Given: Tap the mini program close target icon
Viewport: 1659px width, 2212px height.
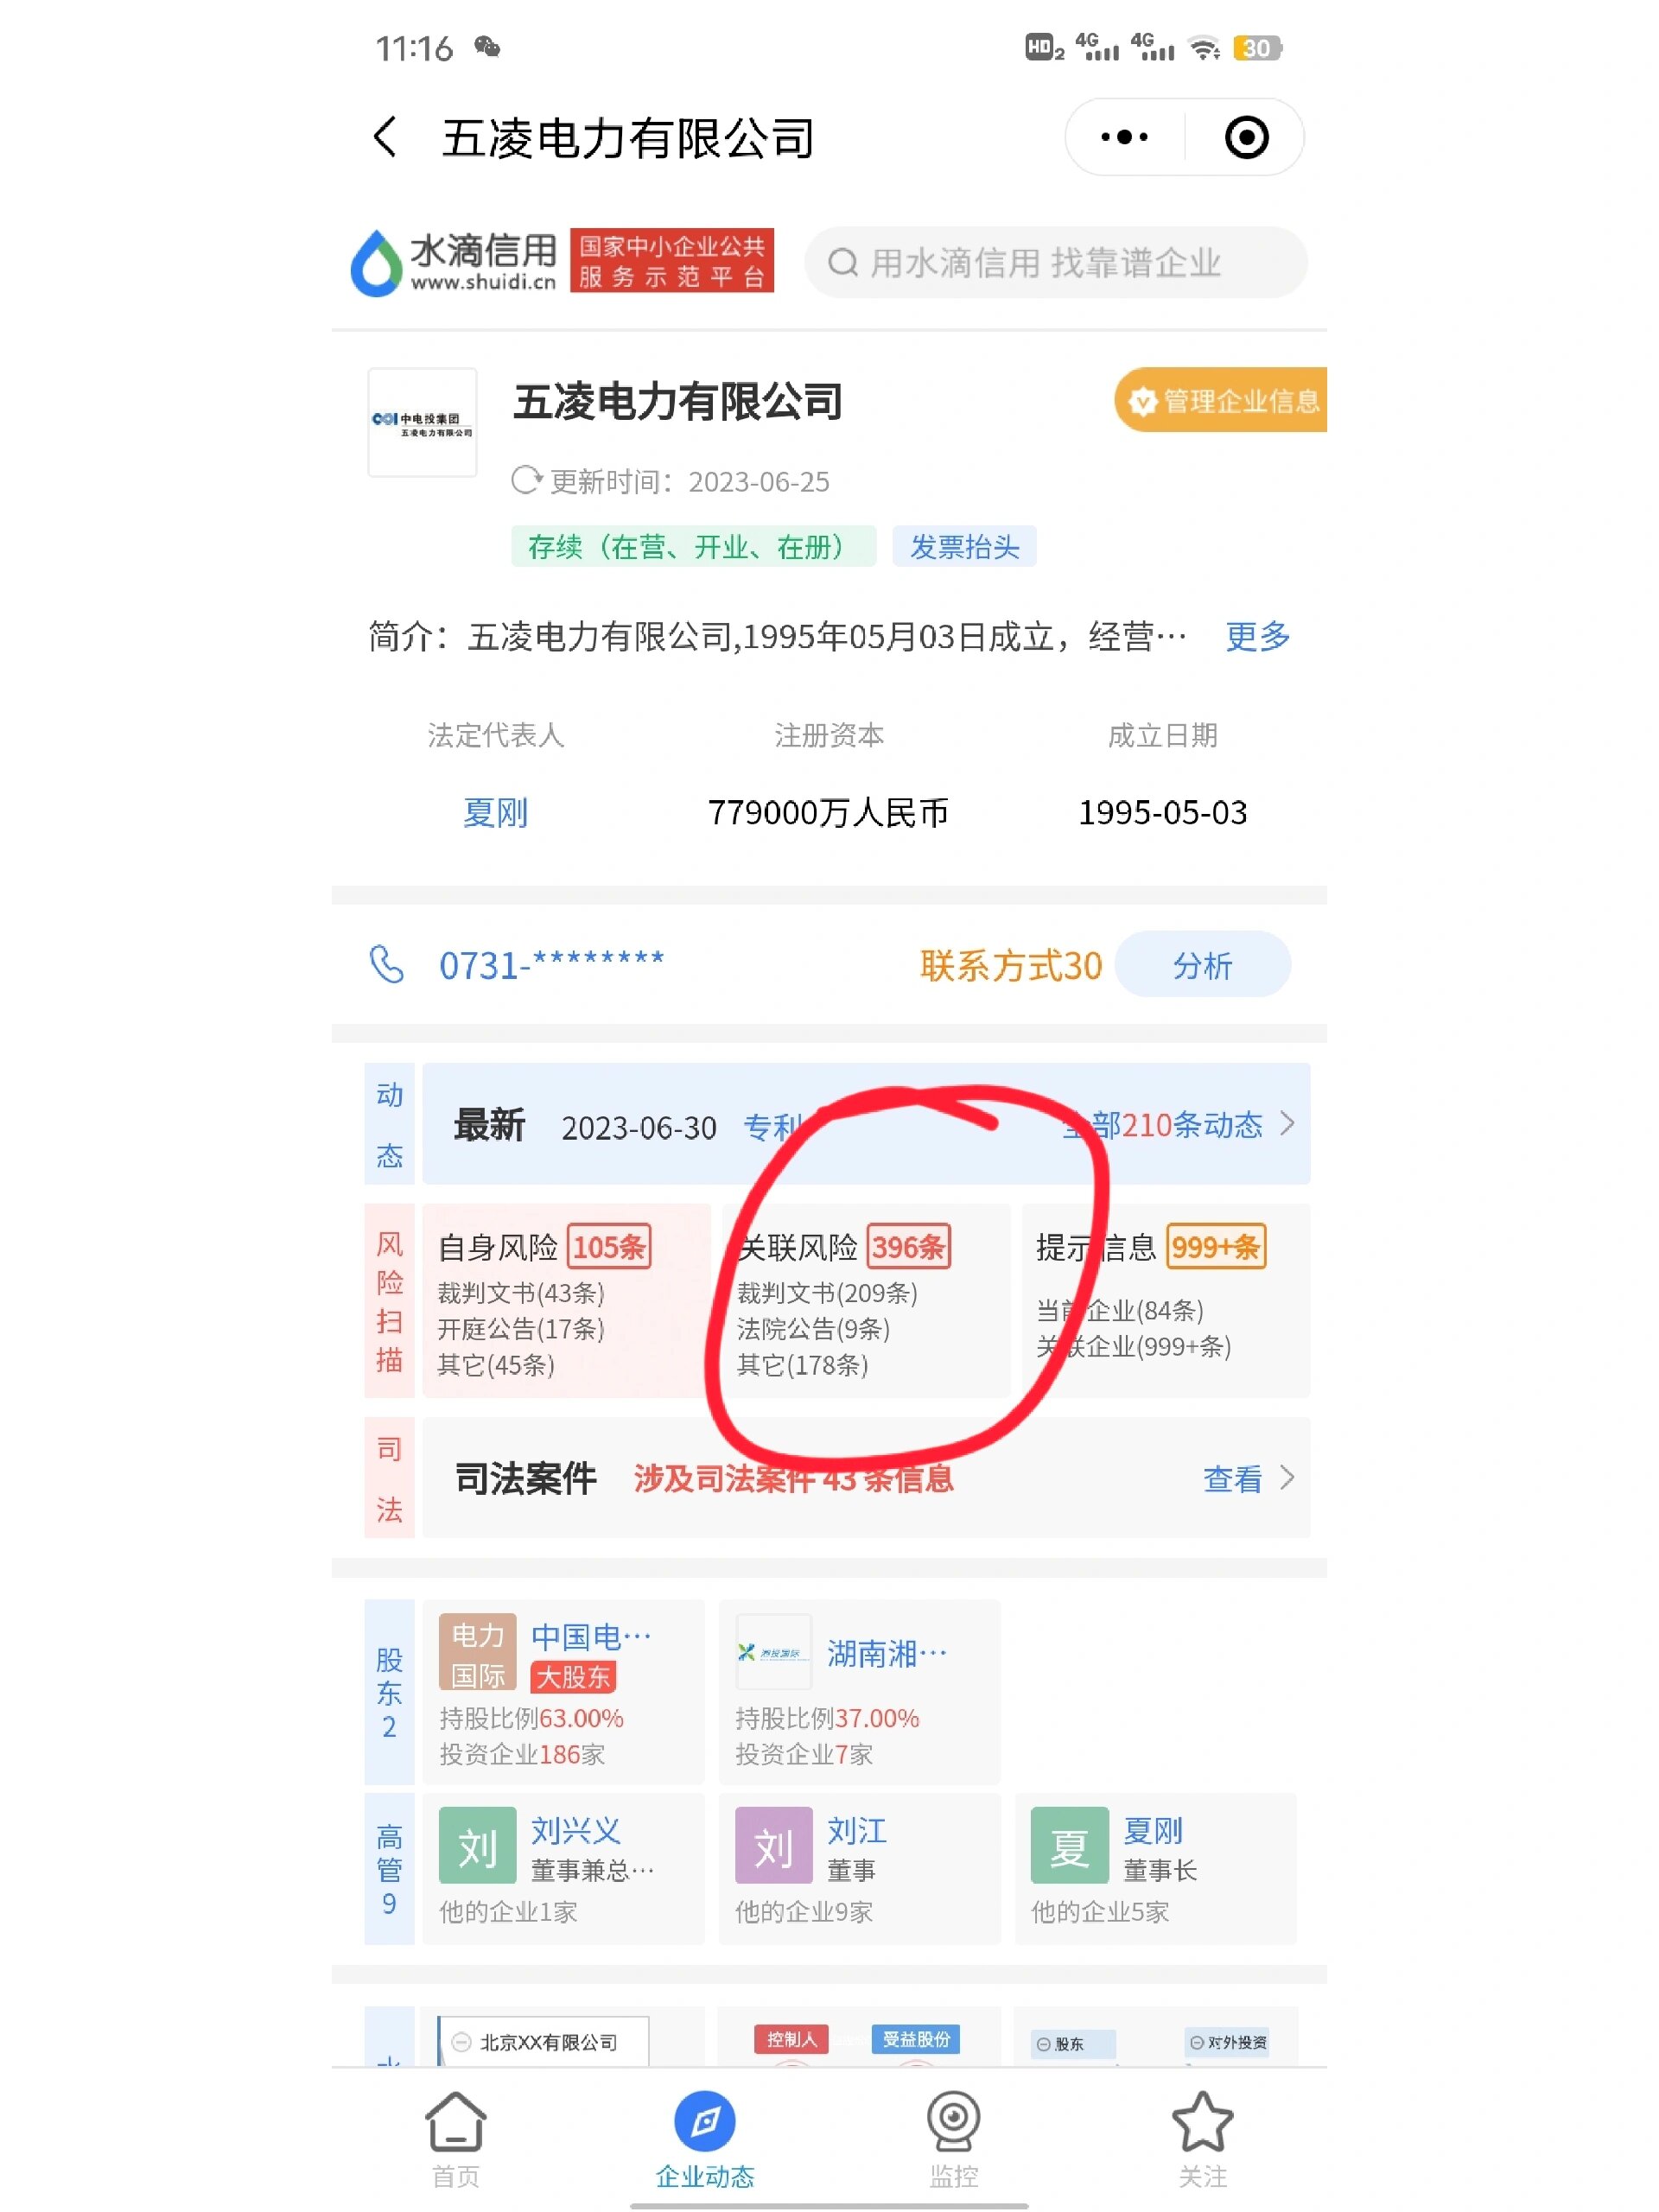Looking at the screenshot, I should tap(1246, 137).
